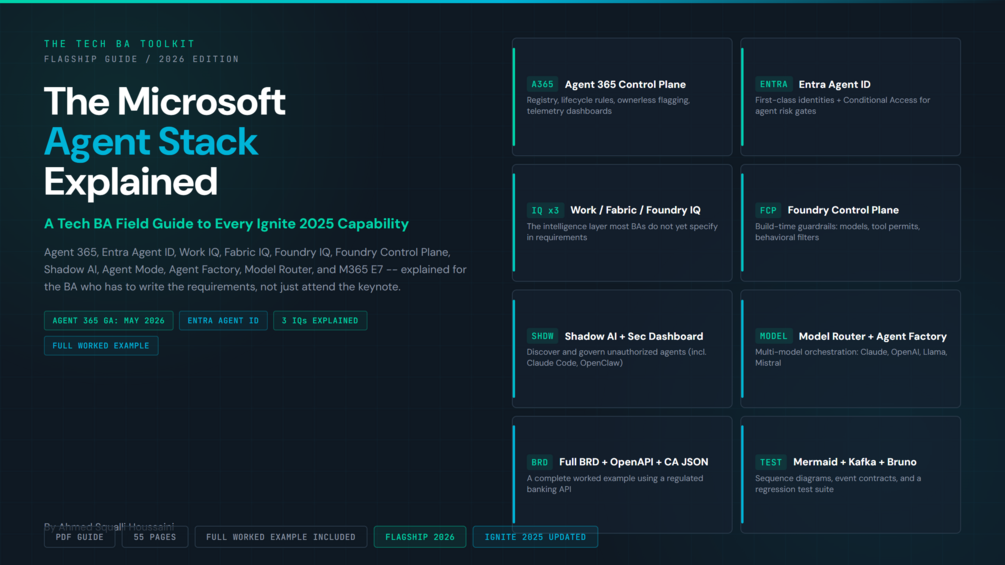Select the IQ x3 badge
The width and height of the screenshot is (1005, 565).
click(x=545, y=210)
